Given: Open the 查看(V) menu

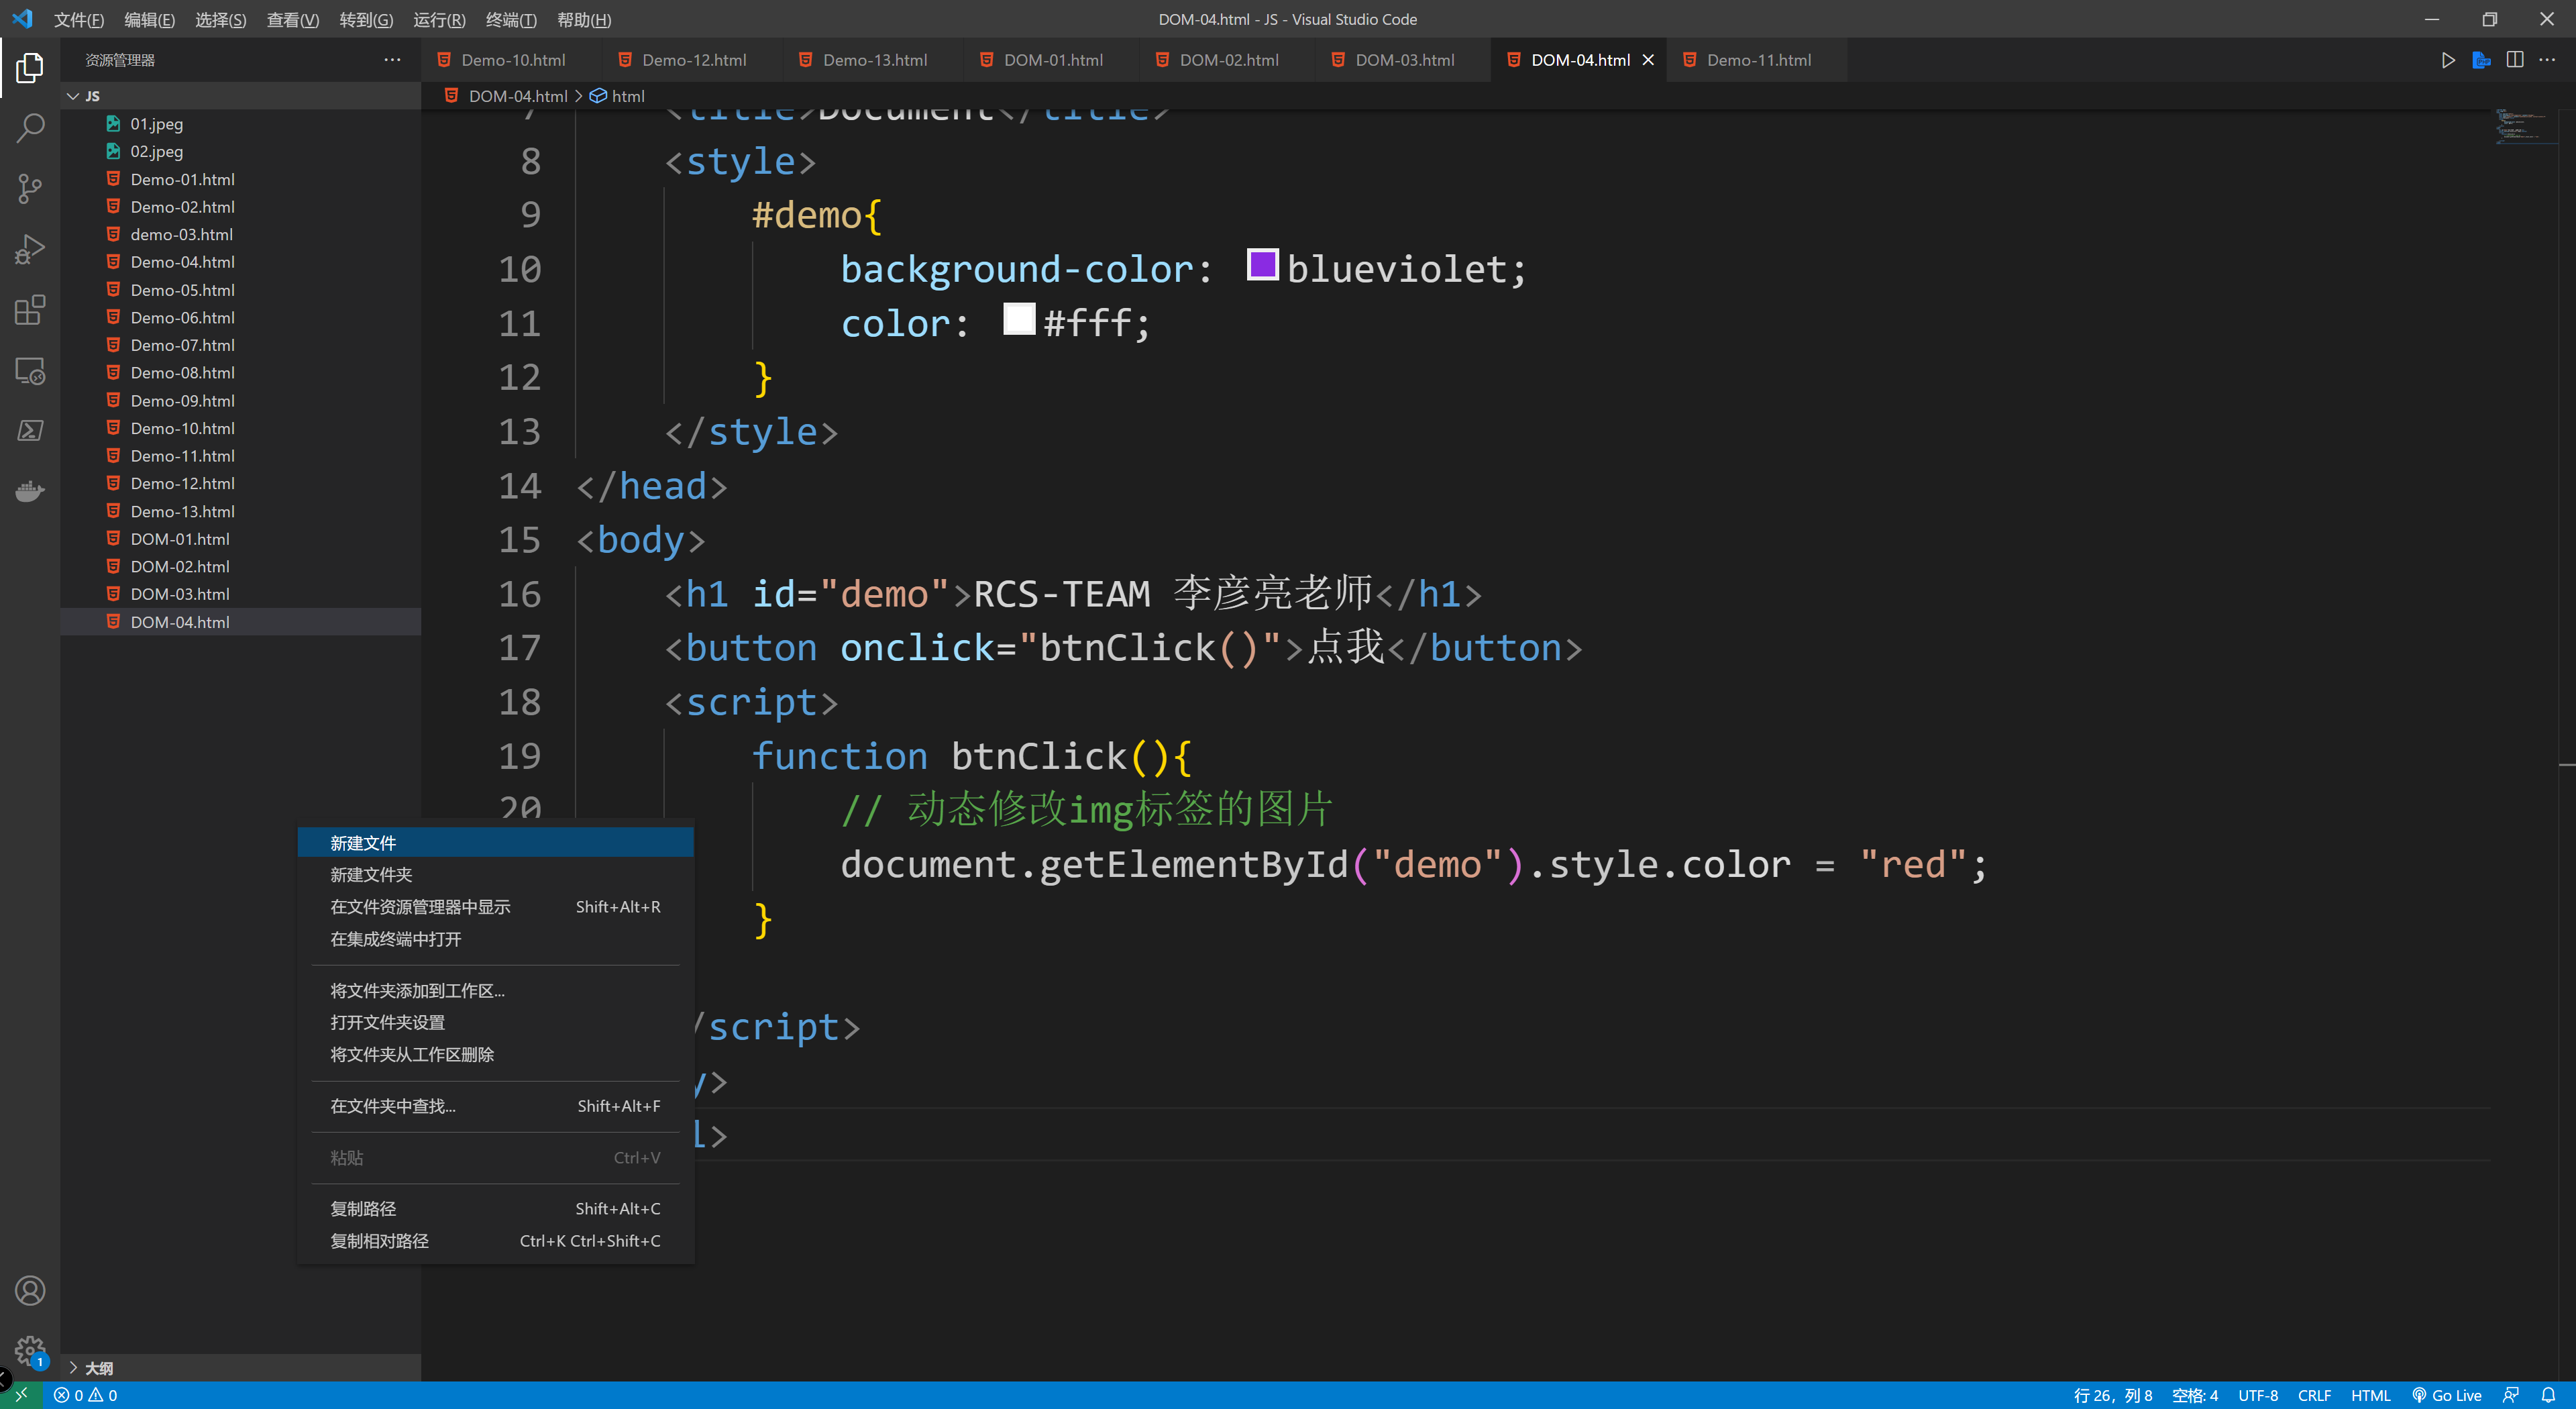Looking at the screenshot, I should point(292,19).
